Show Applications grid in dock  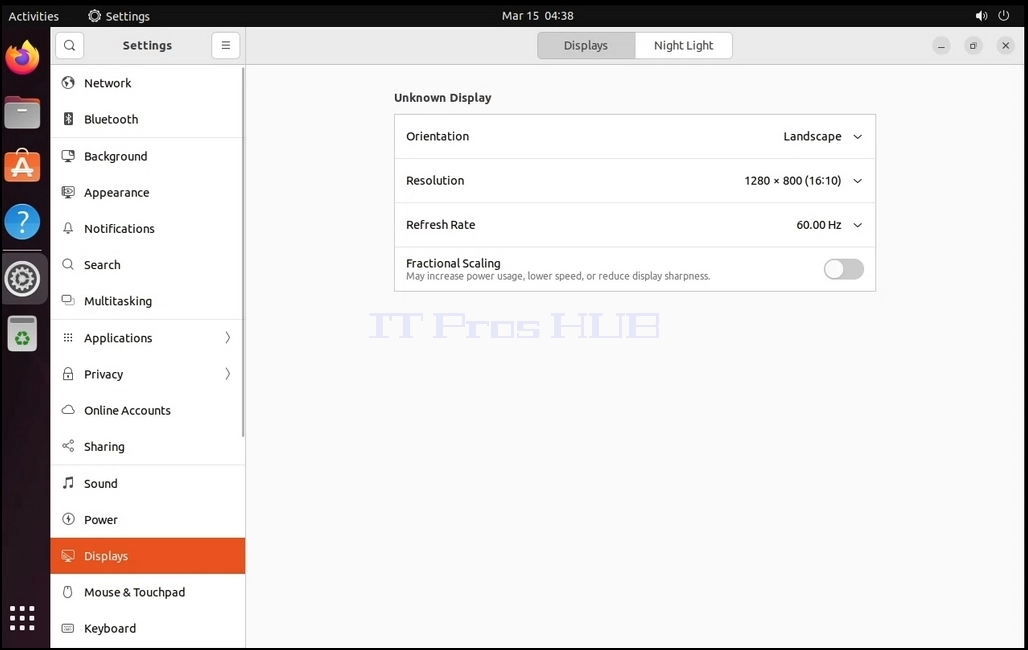(x=22, y=618)
